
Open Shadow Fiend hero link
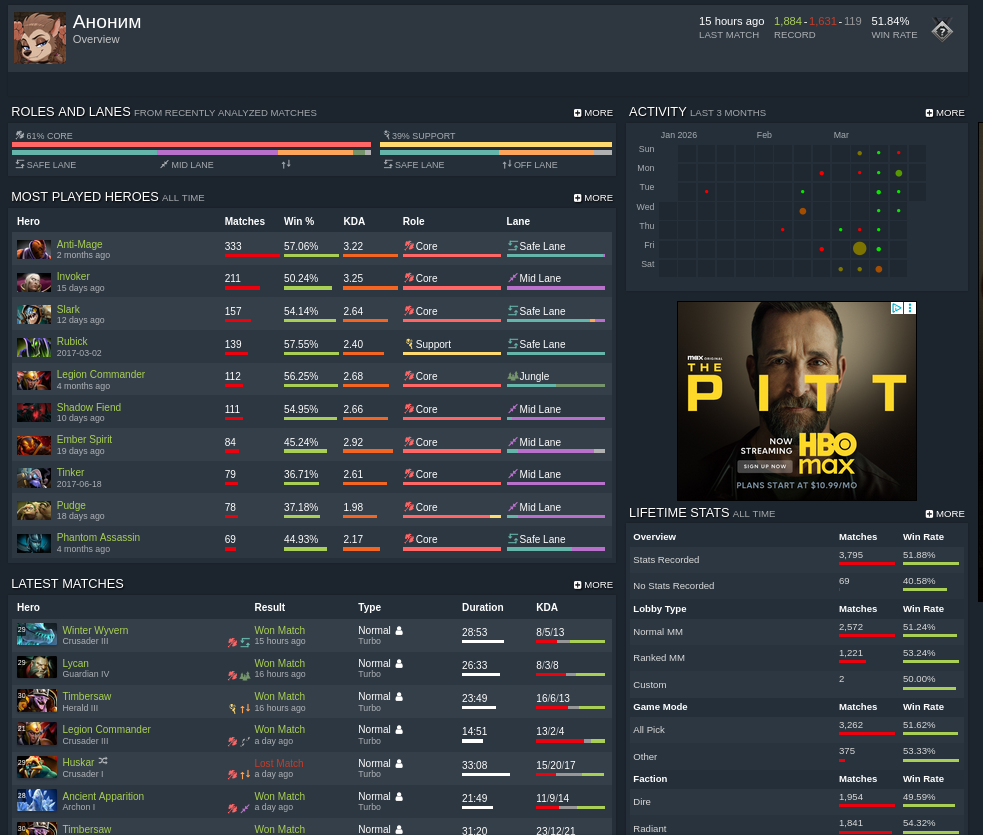point(89,407)
